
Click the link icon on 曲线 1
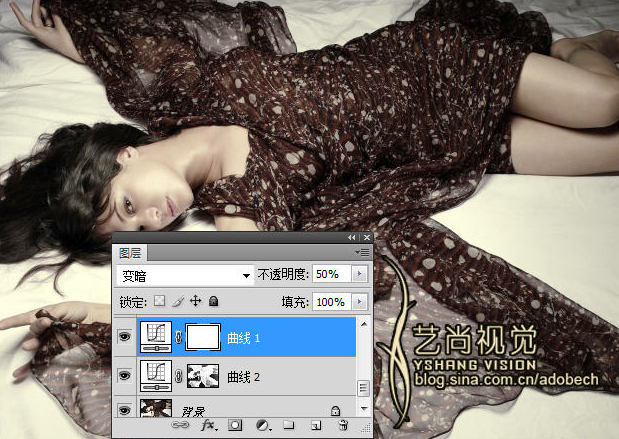[178, 337]
